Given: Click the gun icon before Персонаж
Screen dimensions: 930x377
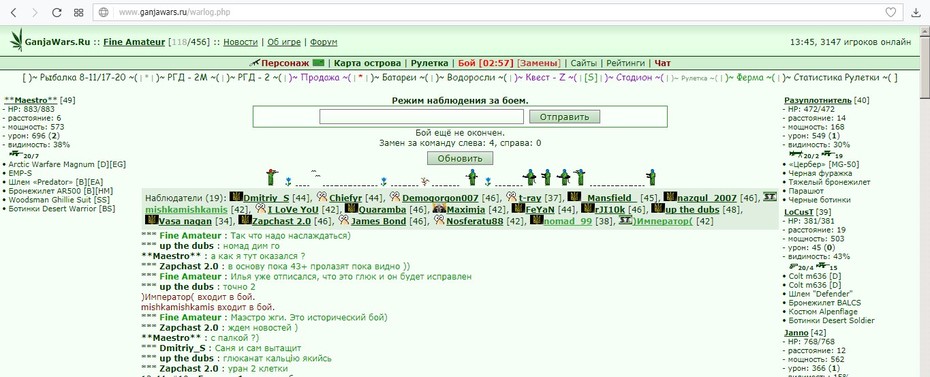Looking at the screenshot, I should pos(254,63).
